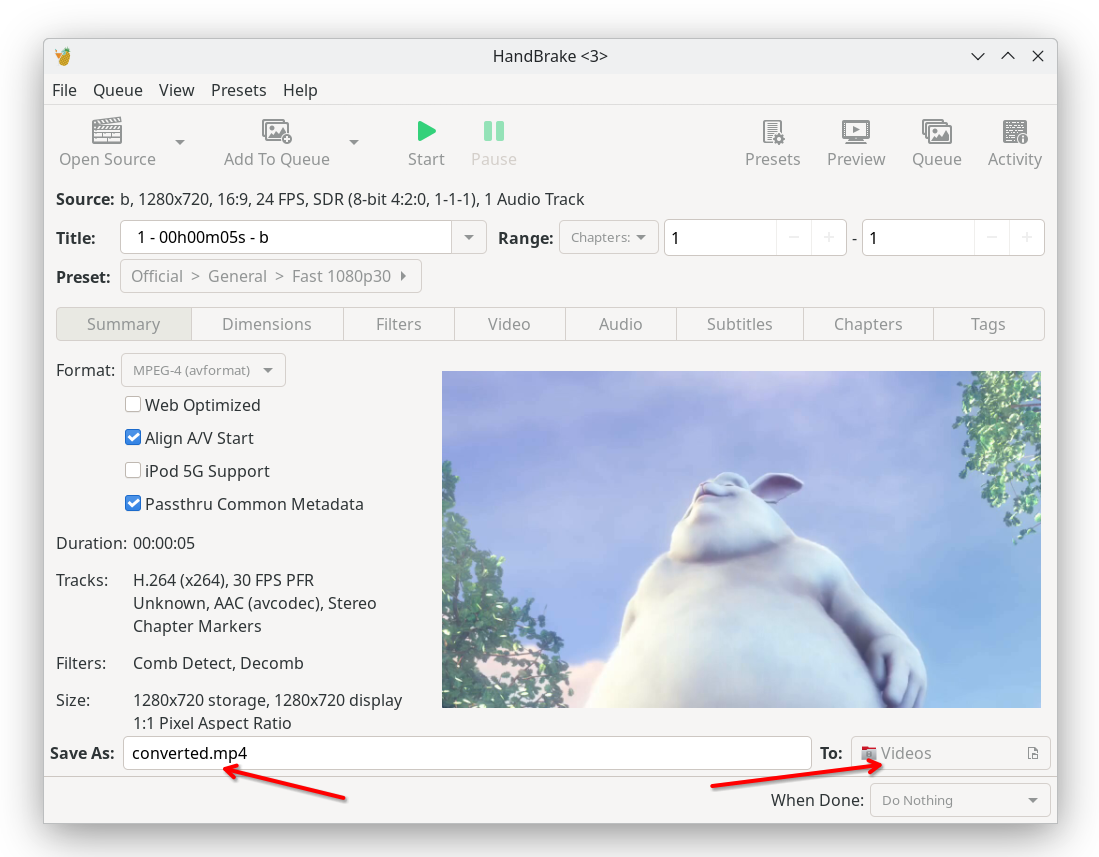Open the Presets panel icon
This screenshot has height=857, width=1099.
[x=772, y=131]
